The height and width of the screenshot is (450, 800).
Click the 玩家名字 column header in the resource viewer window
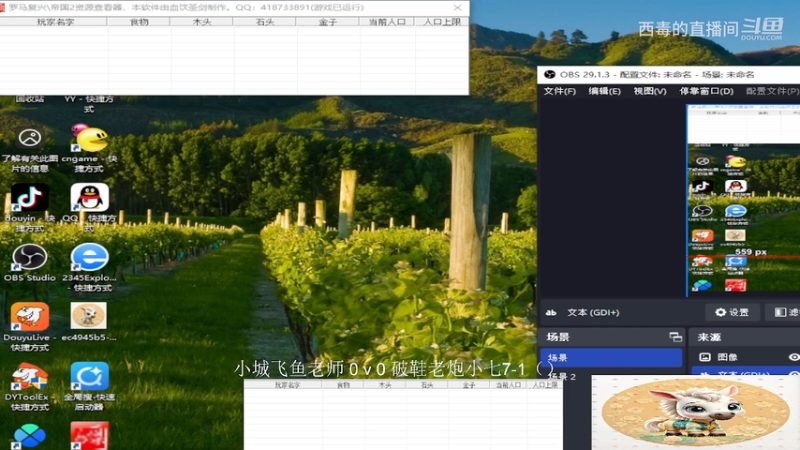55,22
